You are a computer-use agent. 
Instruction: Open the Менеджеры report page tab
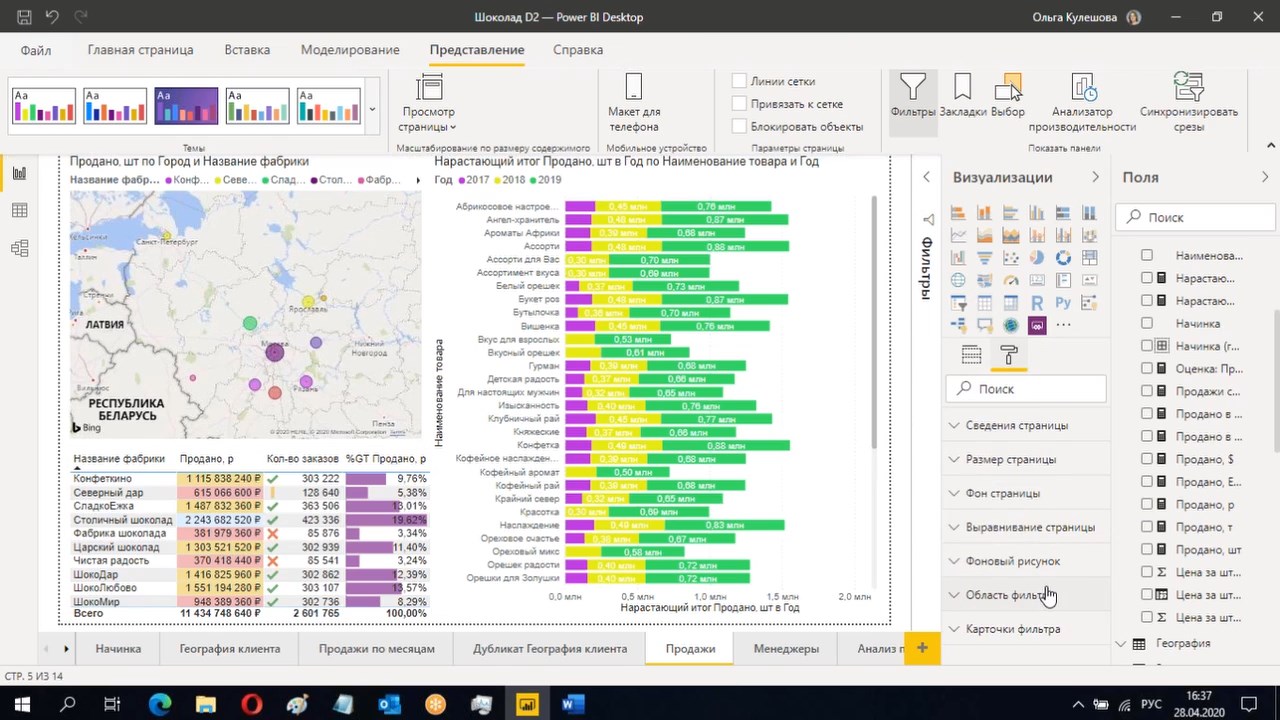(x=786, y=648)
